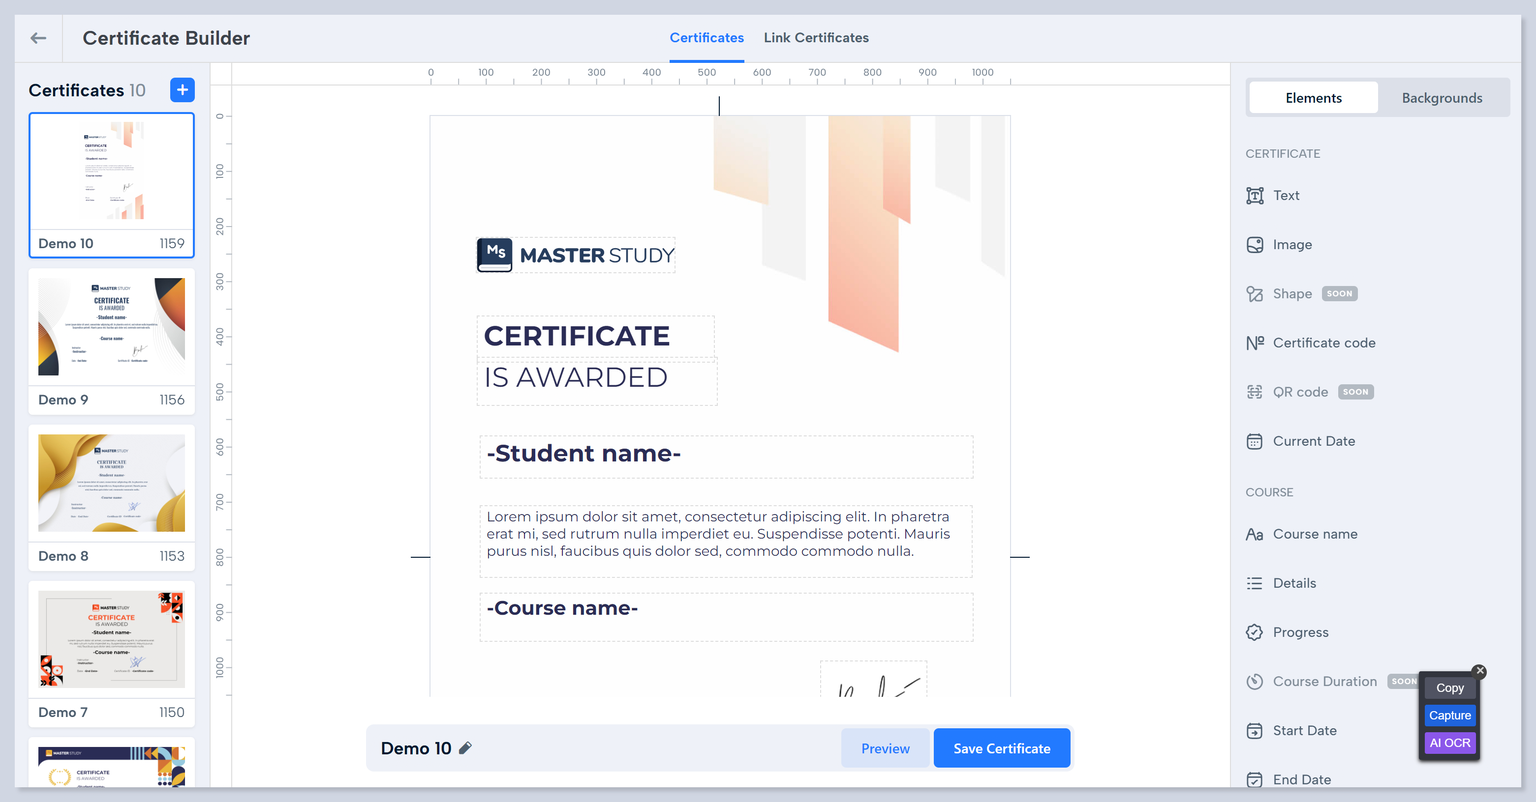Image resolution: width=1536 pixels, height=802 pixels.
Task: Click the pencil icon to rename Demo 10
Action: click(x=465, y=748)
